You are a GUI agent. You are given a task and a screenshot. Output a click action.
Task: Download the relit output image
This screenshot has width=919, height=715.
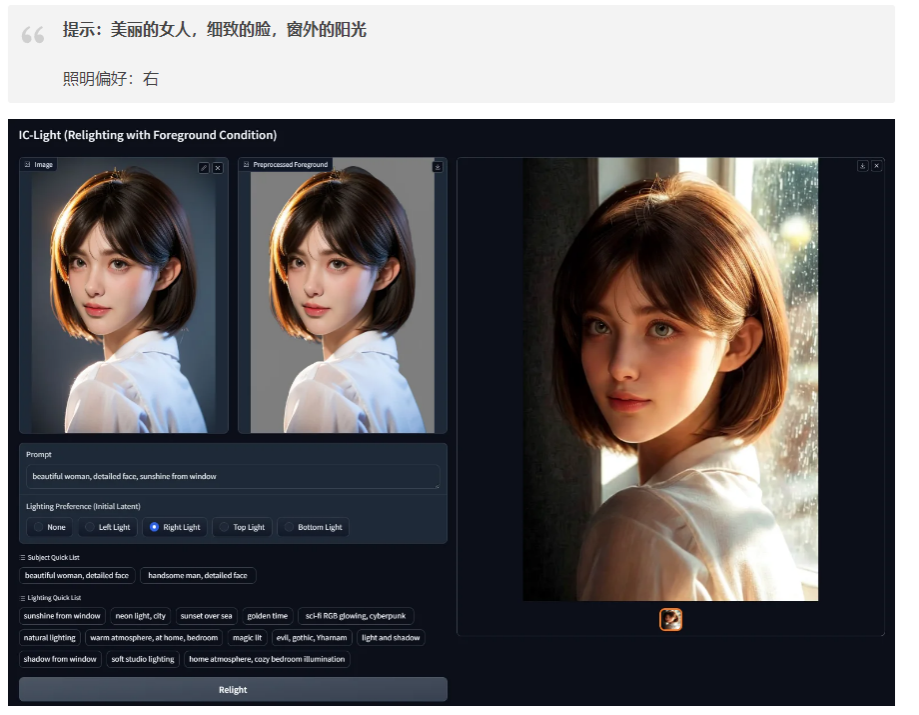pos(862,166)
